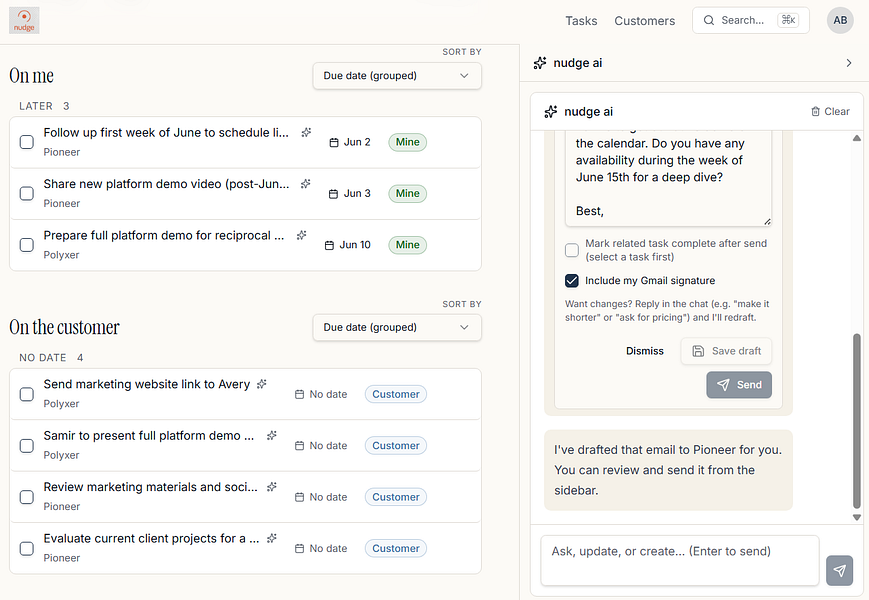Open the 'Send marketing website link to Avery' task title
869x600 pixels.
147,384
